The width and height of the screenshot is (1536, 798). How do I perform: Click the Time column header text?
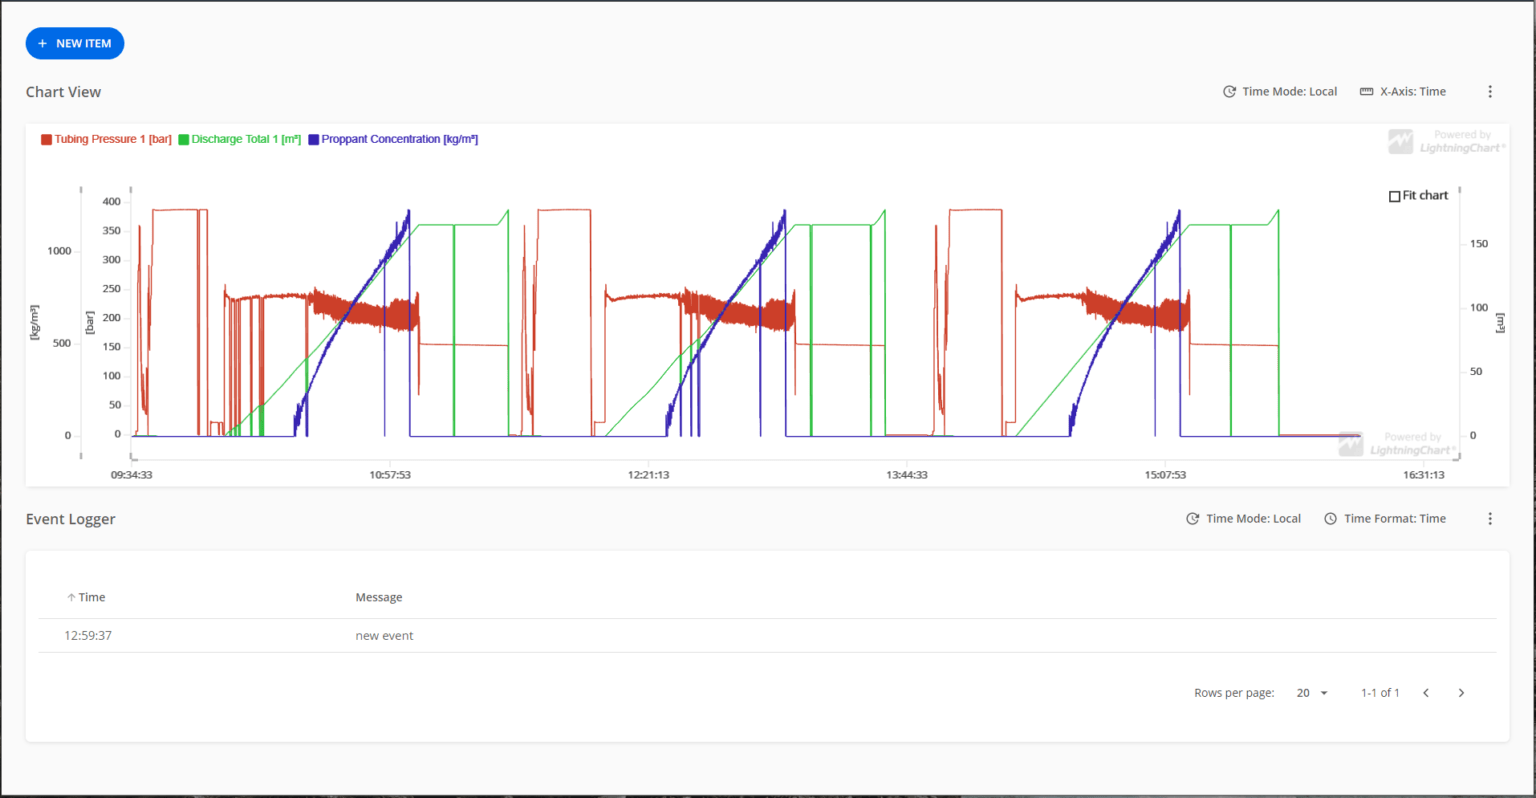coord(92,598)
